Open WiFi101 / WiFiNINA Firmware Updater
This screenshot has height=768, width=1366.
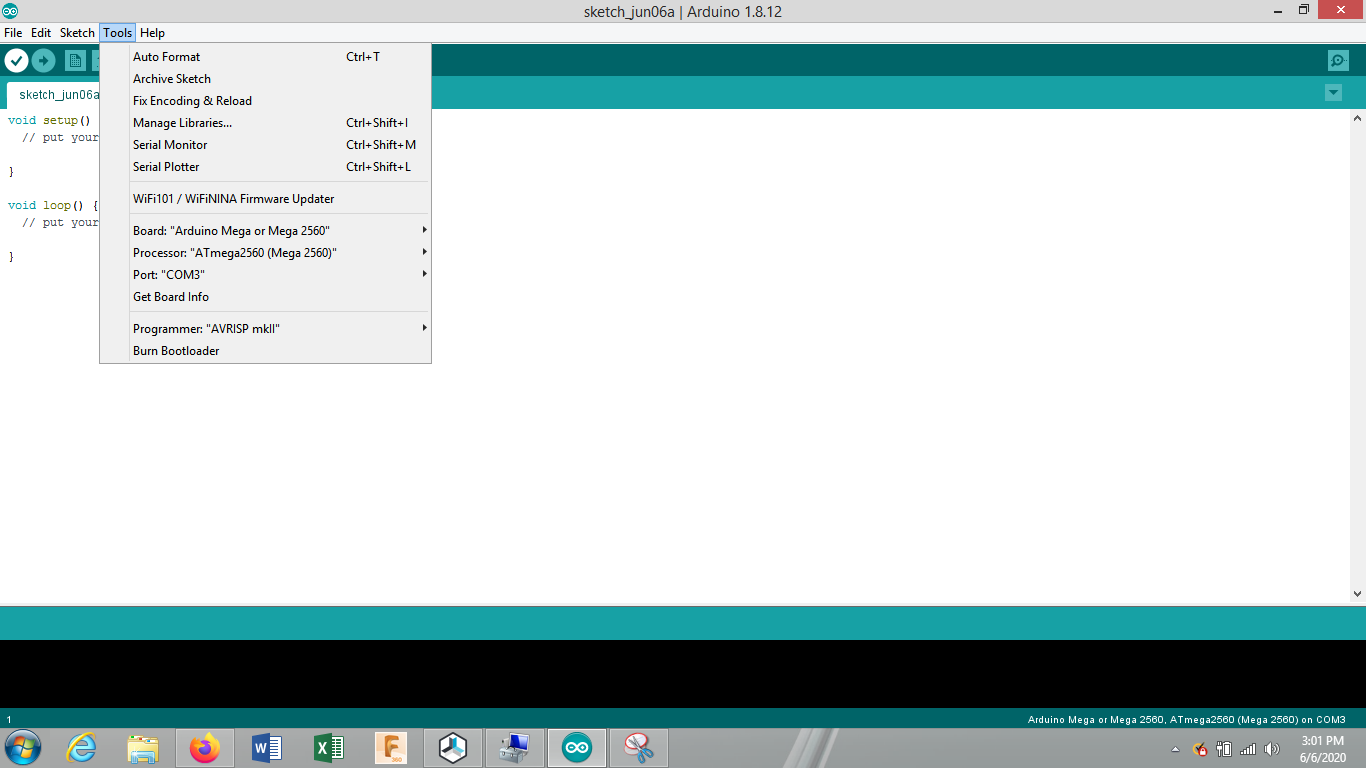click(266, 199)
